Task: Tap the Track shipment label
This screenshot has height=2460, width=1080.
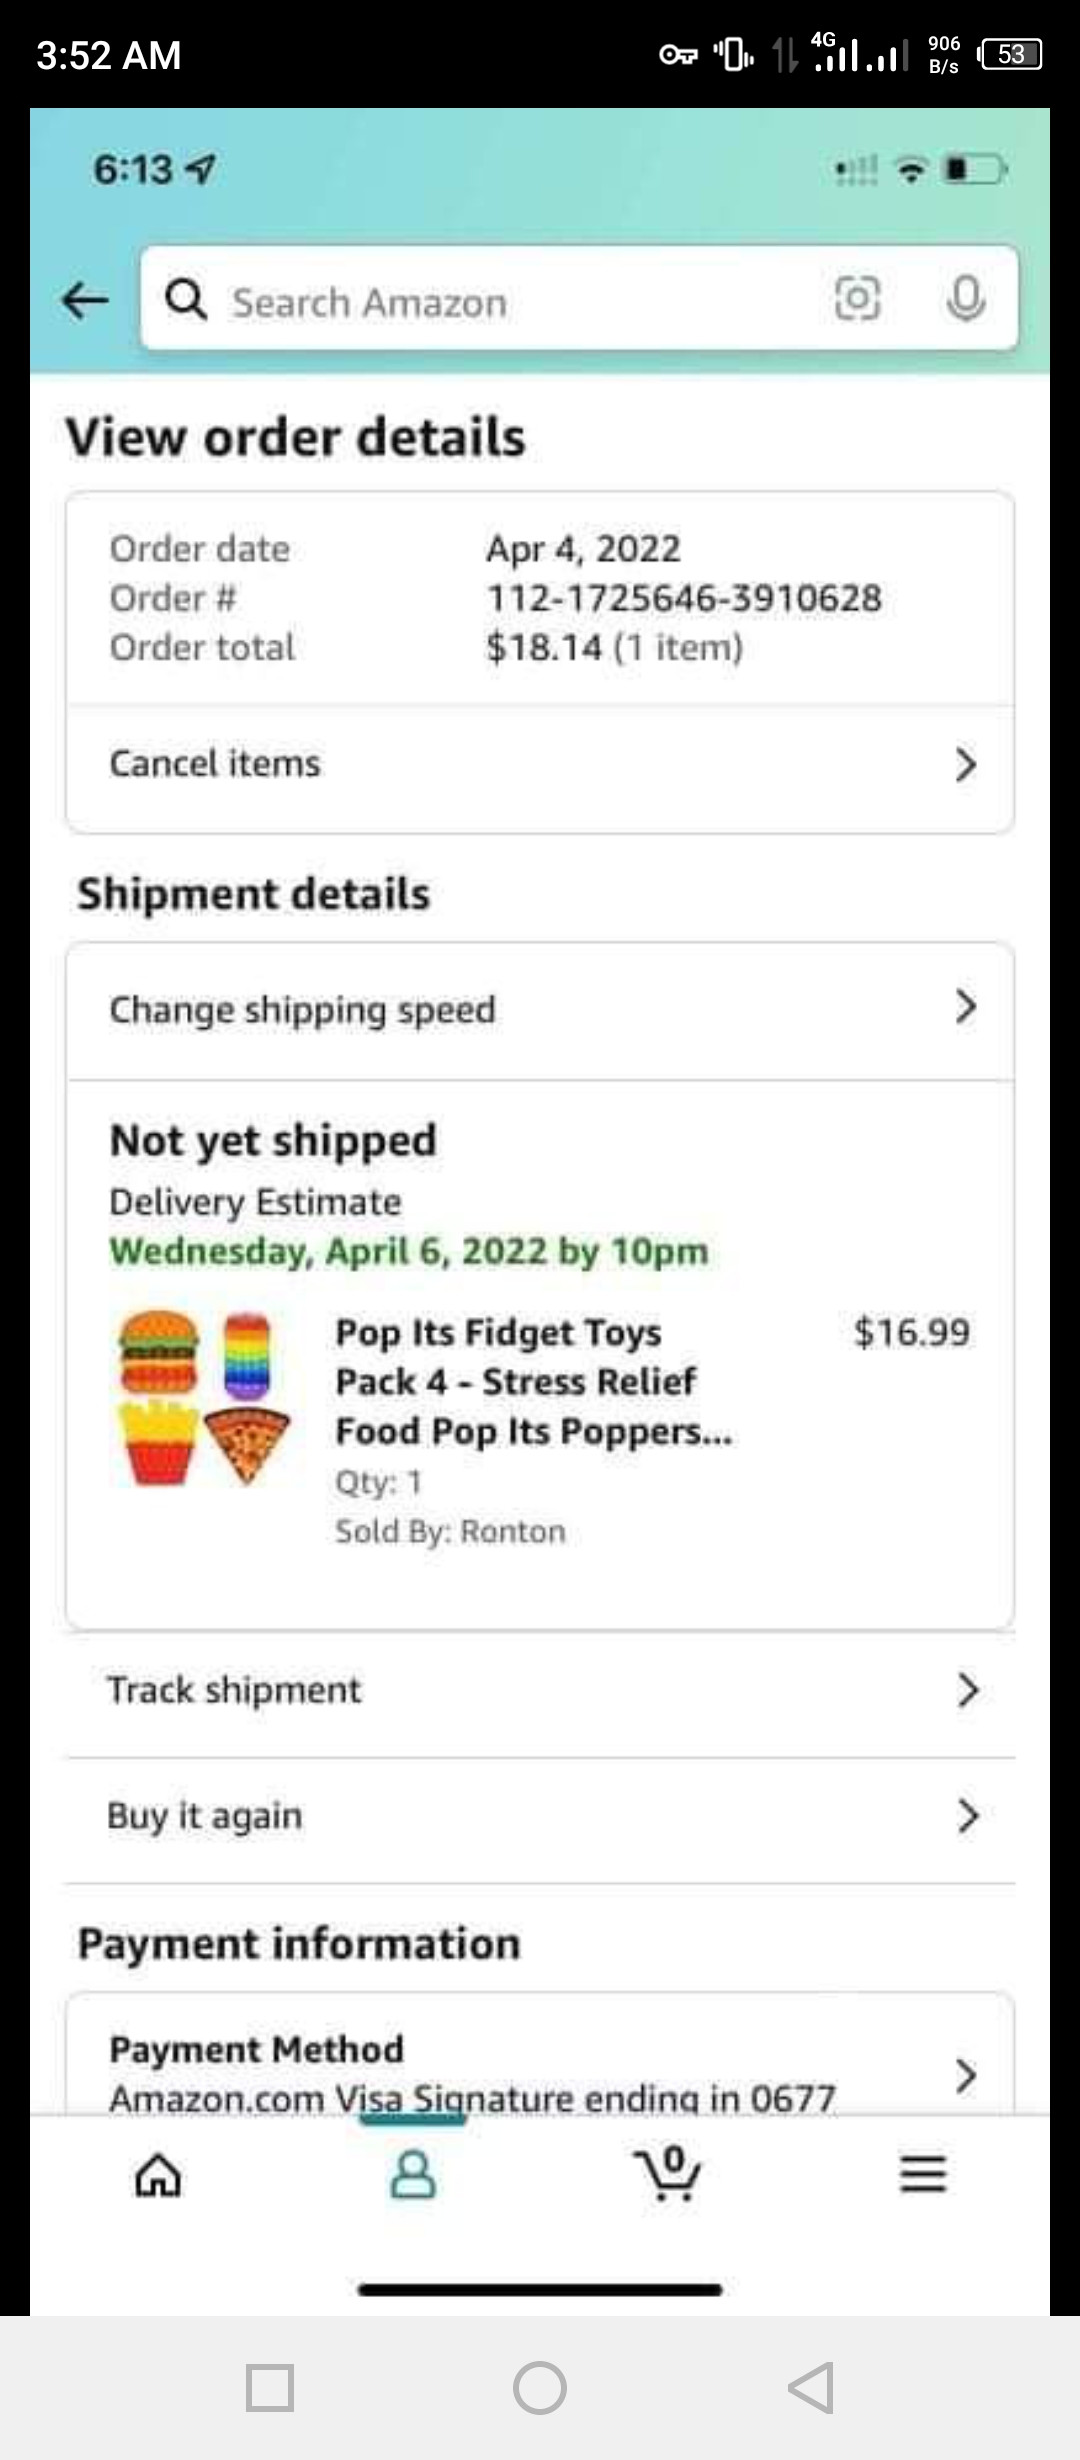Action: pos(234,1690)
